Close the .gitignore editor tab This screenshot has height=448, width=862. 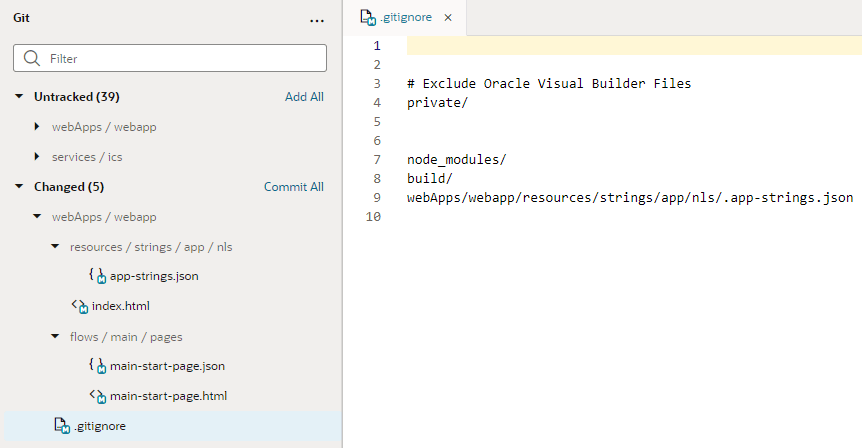pos(448,18)
